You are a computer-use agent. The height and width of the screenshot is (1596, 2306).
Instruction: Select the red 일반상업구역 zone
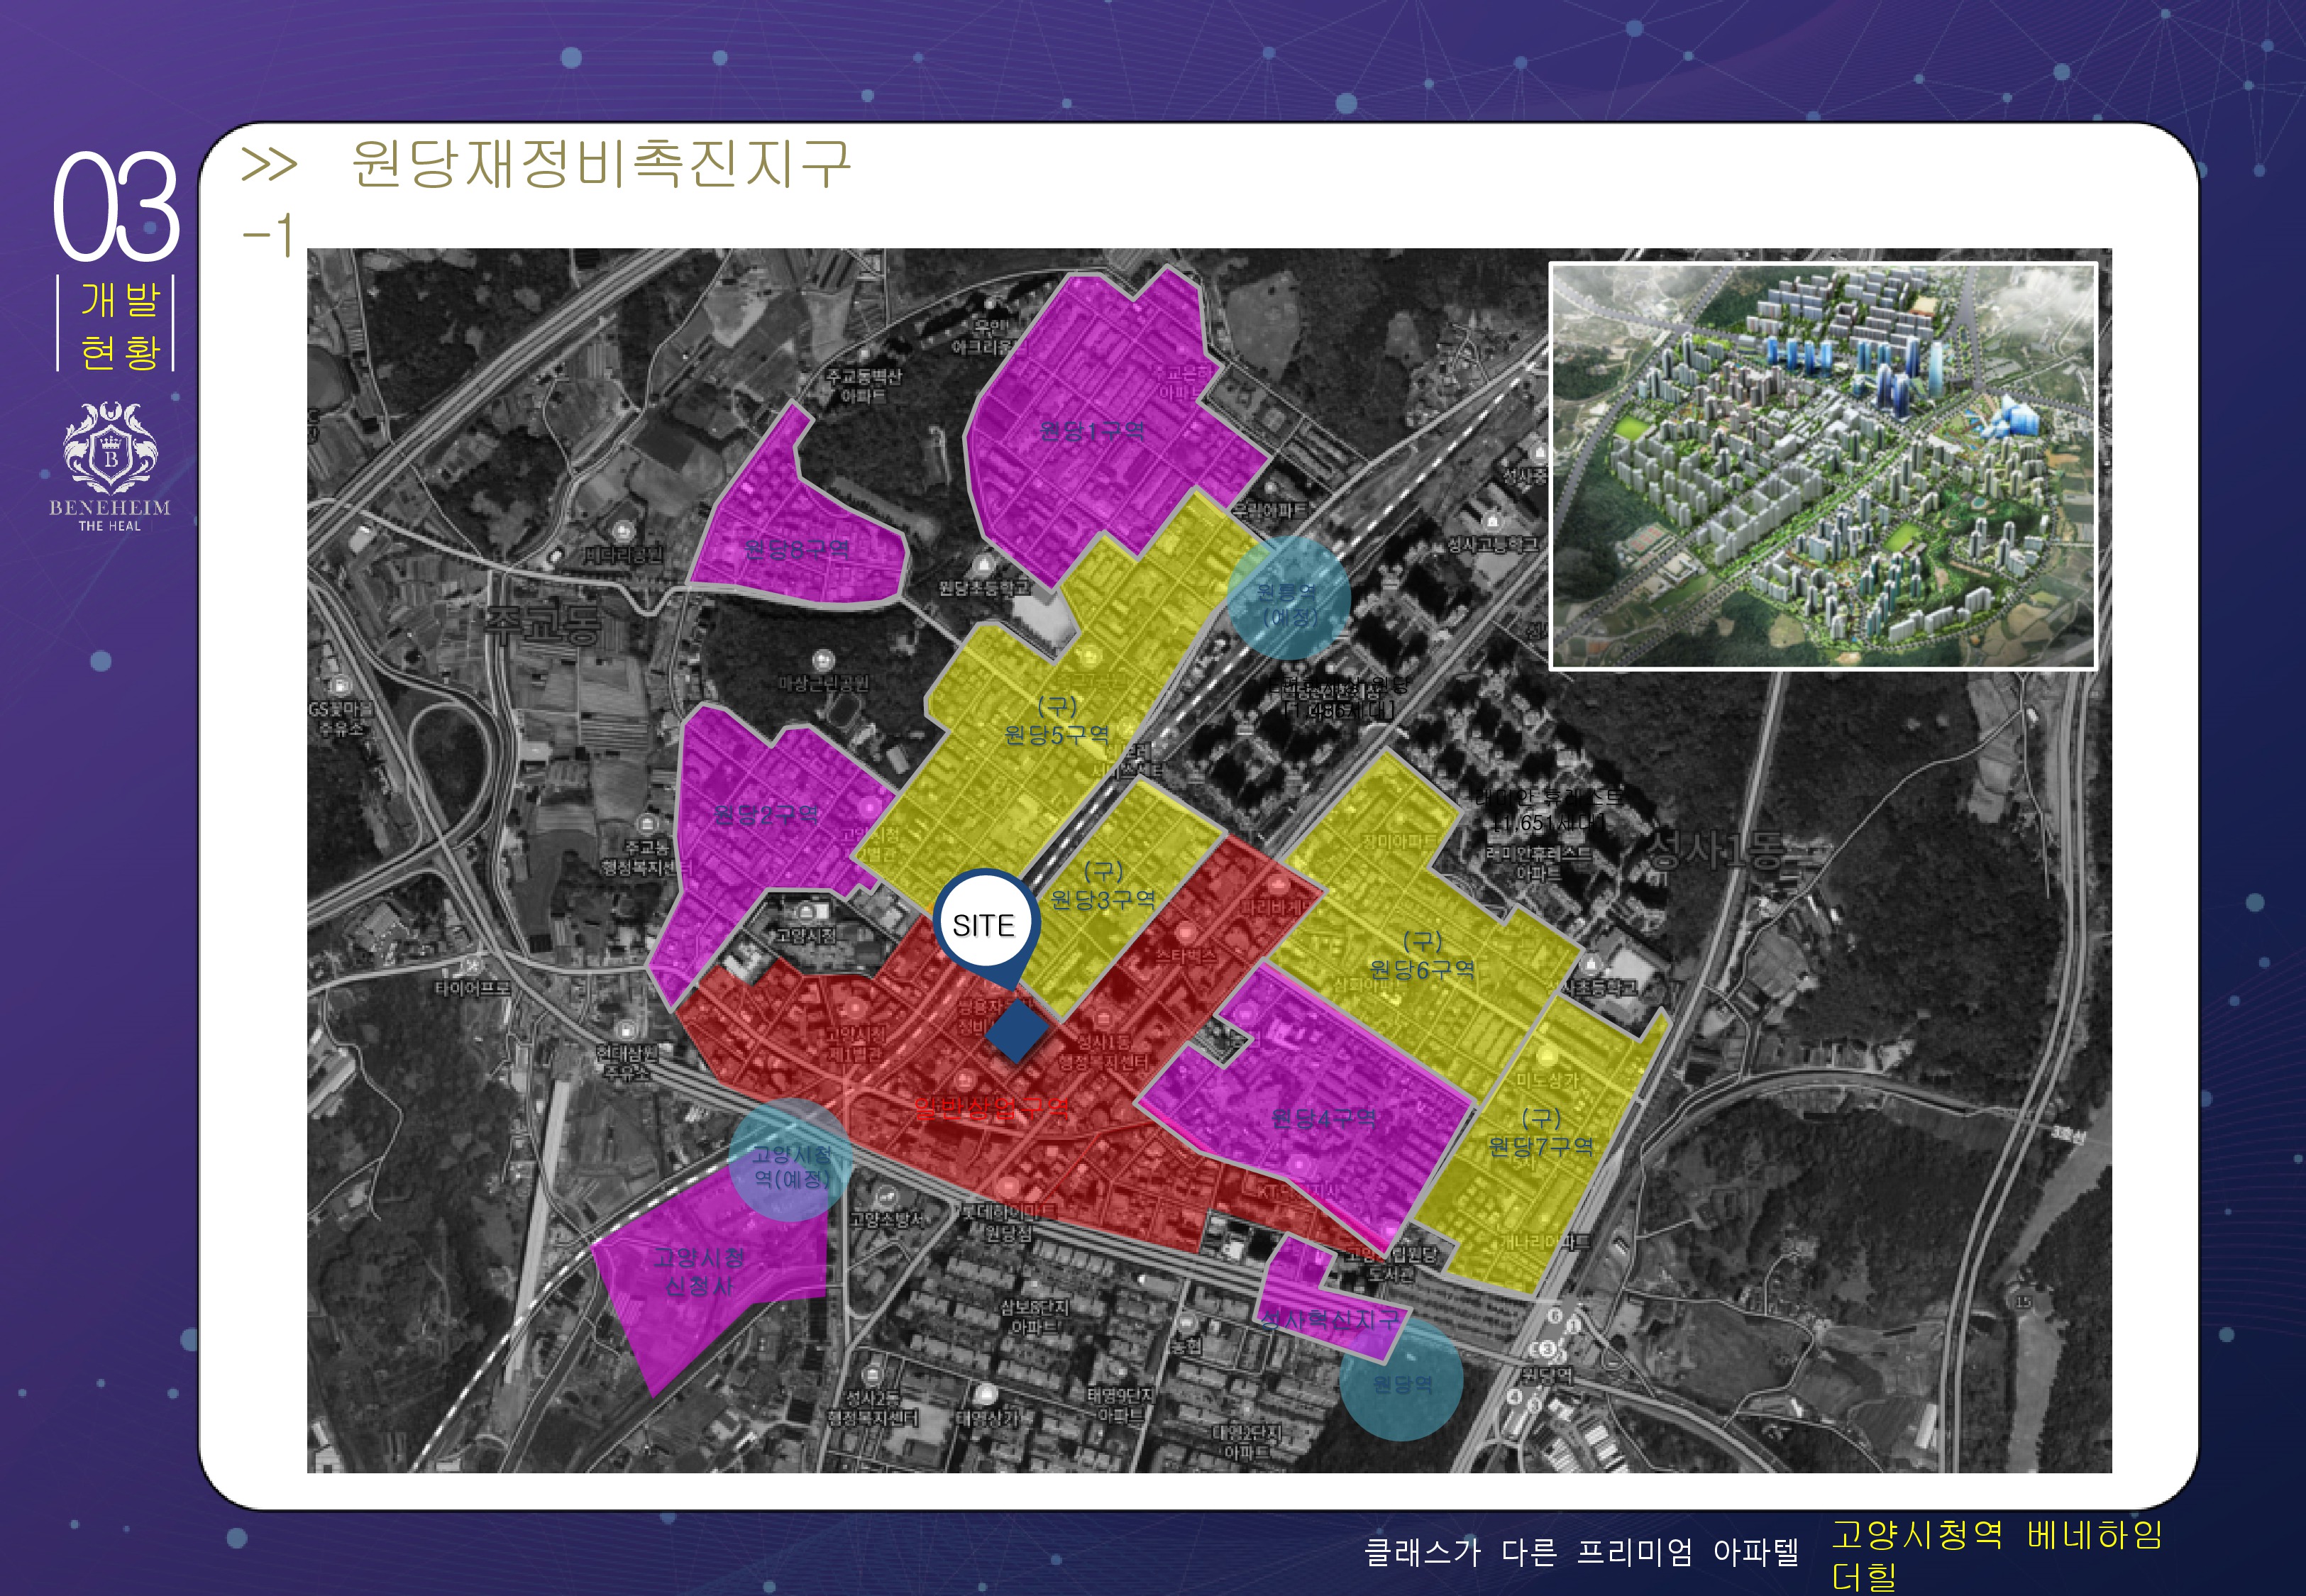click(x=990, y=1107)
